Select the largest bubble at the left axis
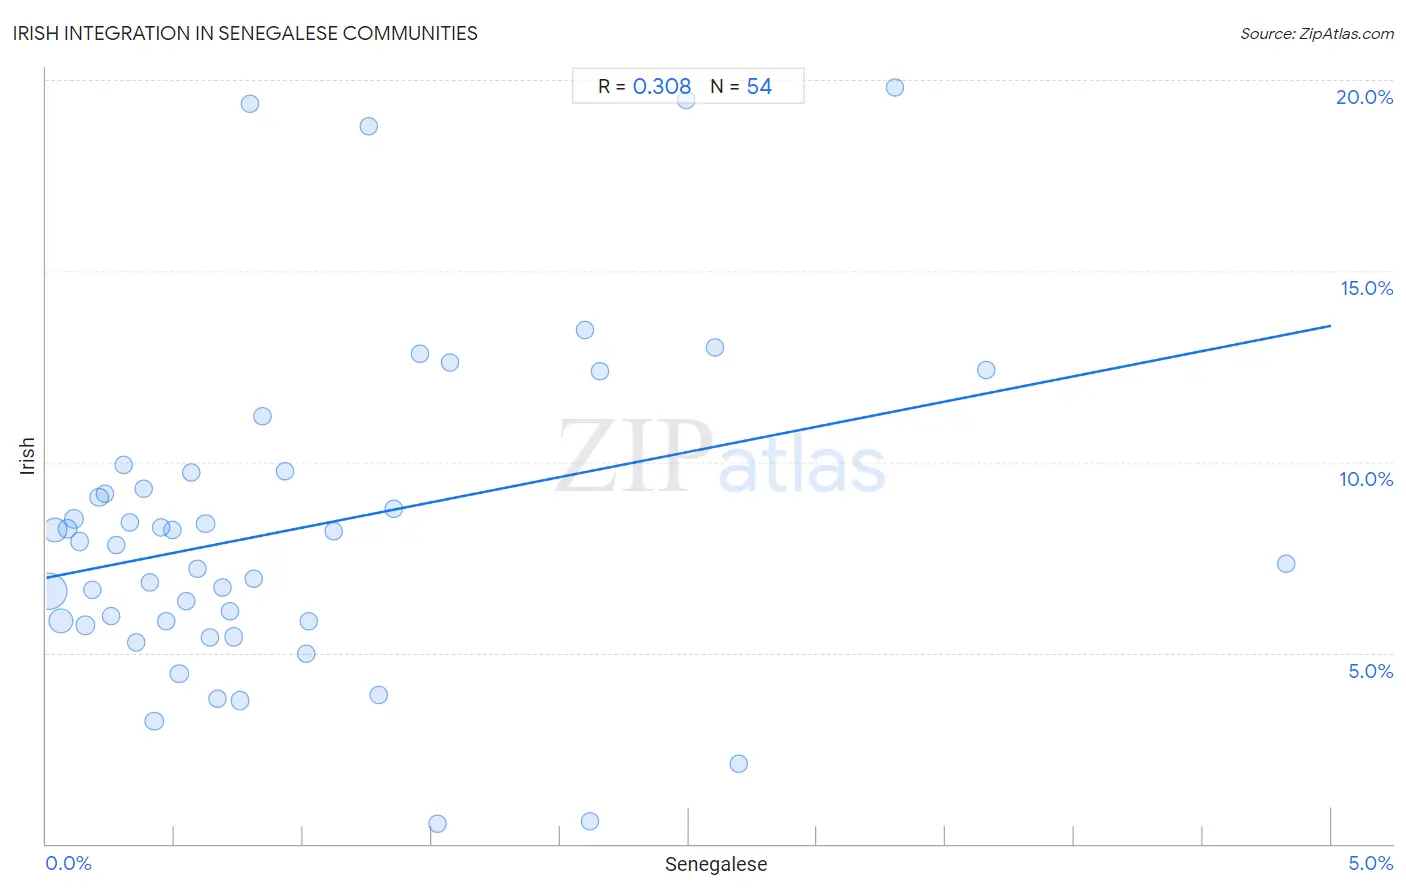 click(x=47, y=592)
